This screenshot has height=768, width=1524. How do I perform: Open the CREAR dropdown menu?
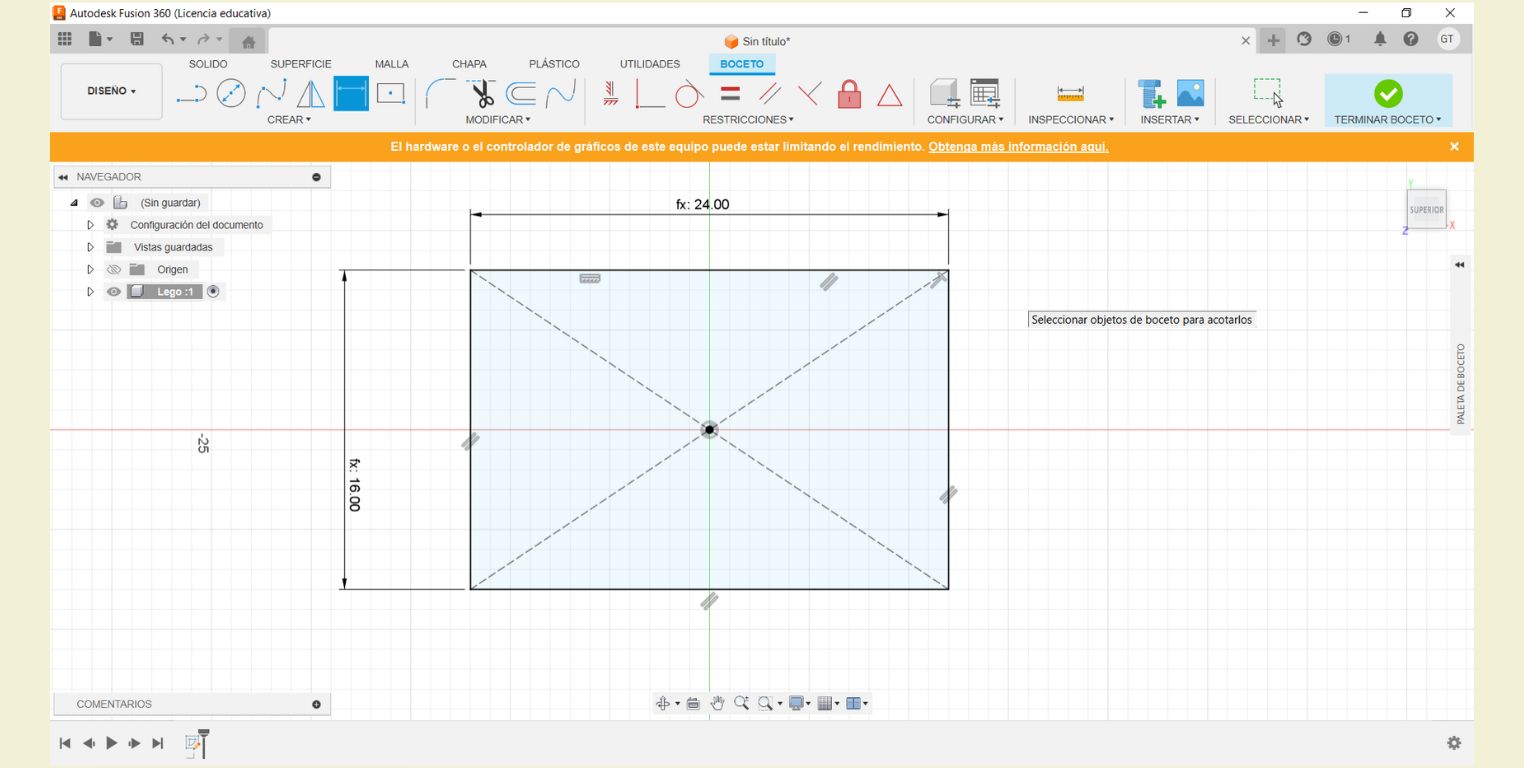[x=289, y=120]
